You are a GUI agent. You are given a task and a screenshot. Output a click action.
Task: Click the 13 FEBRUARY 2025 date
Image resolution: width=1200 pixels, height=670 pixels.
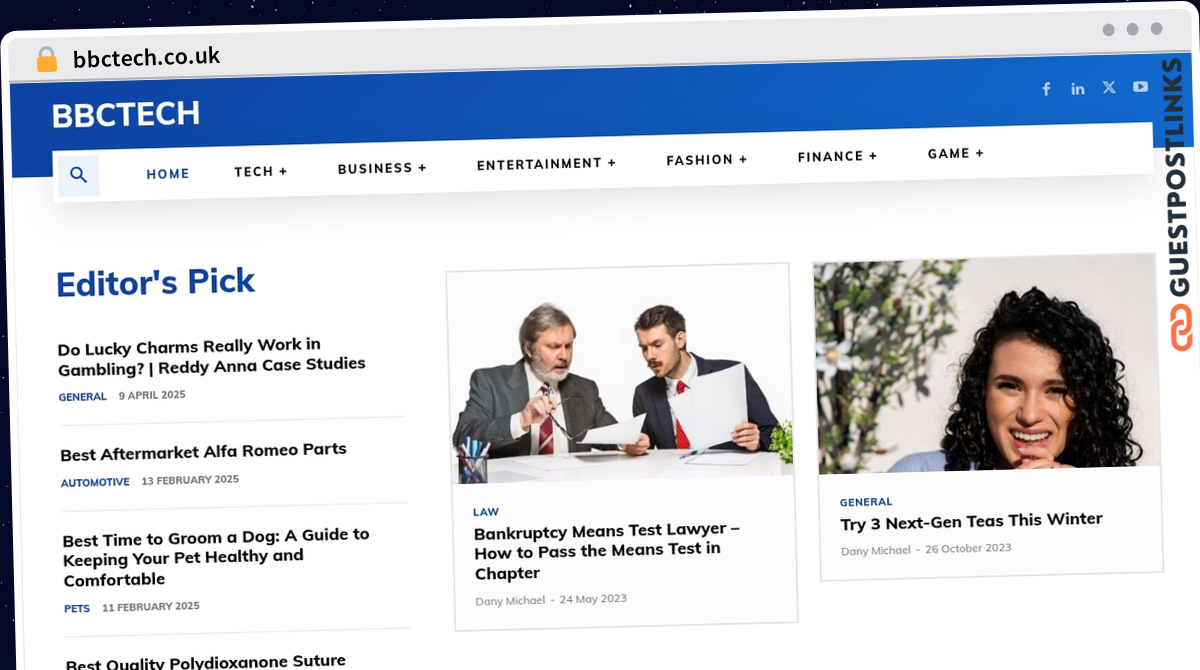pyautogui.click(x=190, y=480)
